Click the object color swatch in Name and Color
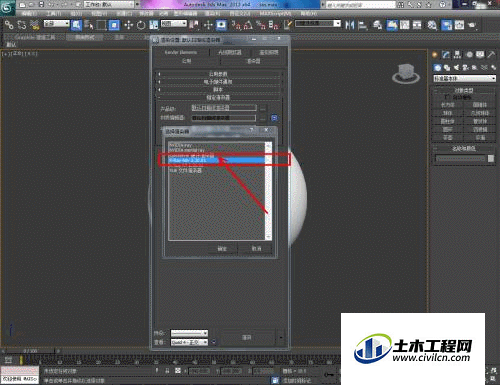The image size is (500, 385). coord(491,159)
